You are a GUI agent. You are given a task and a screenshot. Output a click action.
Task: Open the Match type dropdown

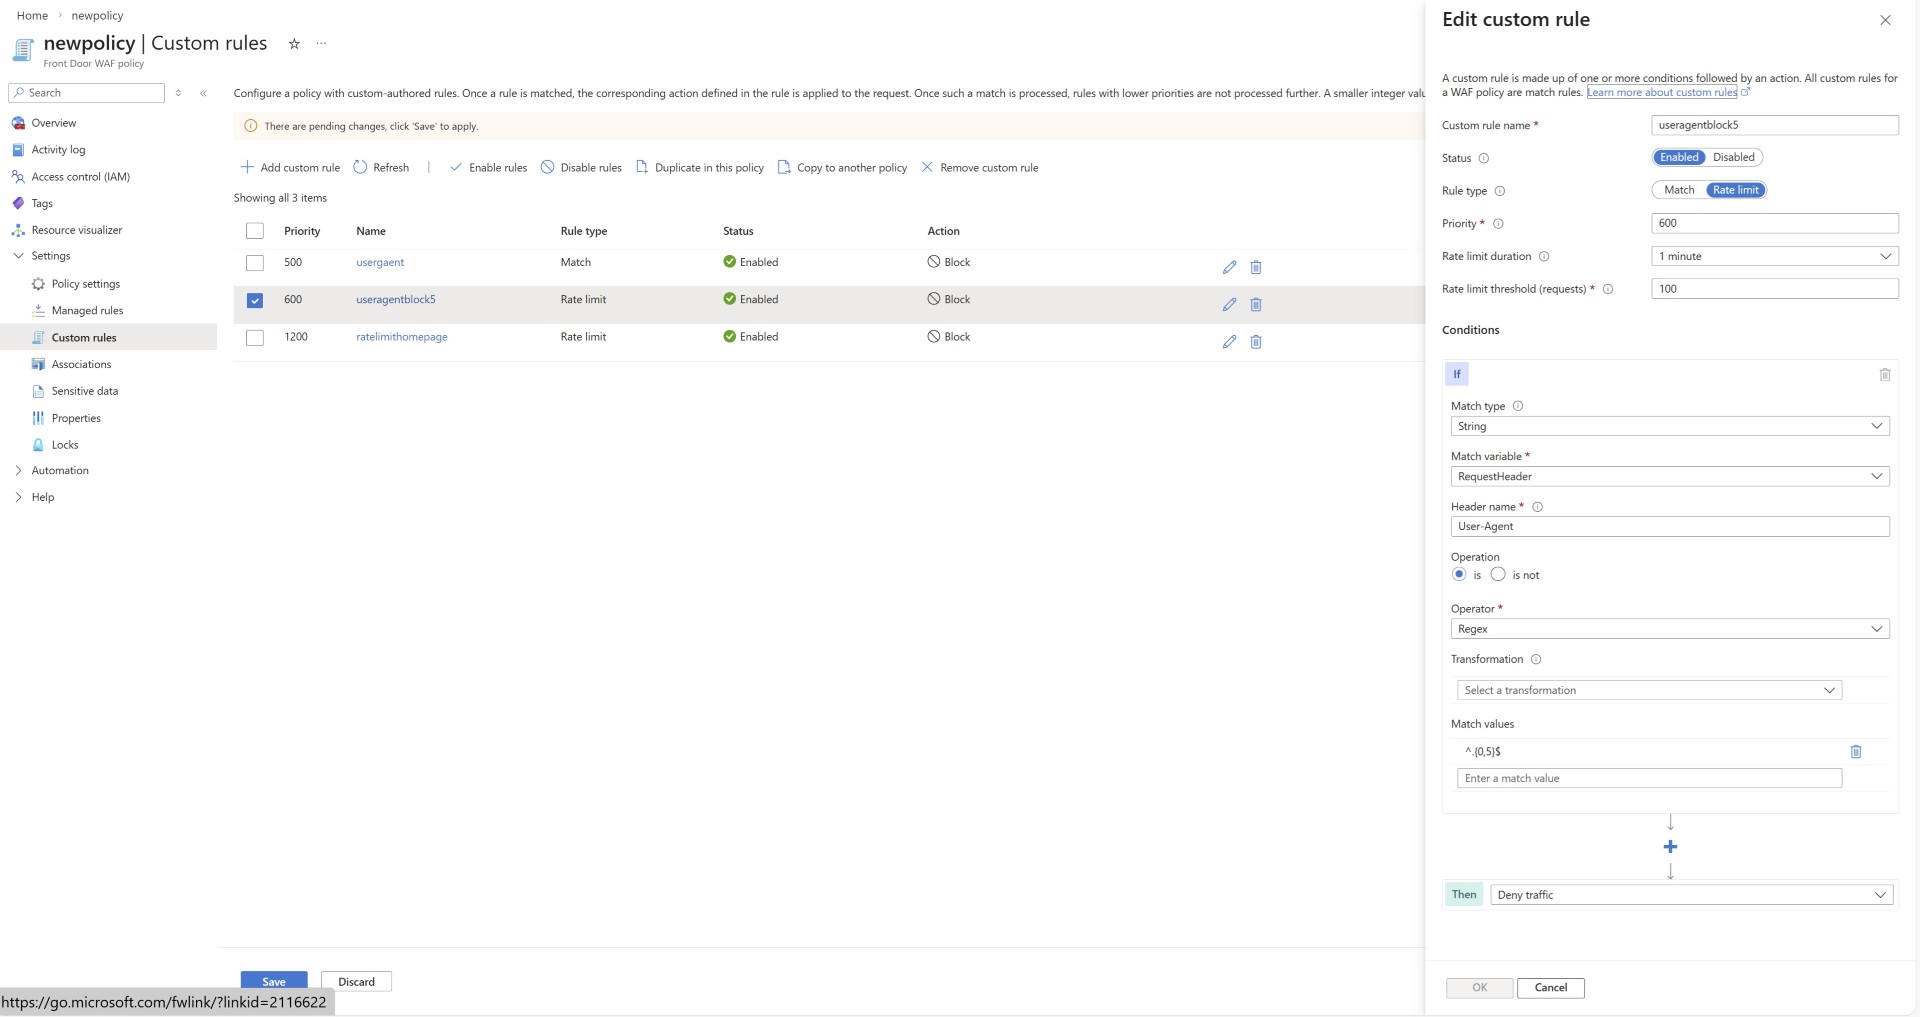[1670, 426]
